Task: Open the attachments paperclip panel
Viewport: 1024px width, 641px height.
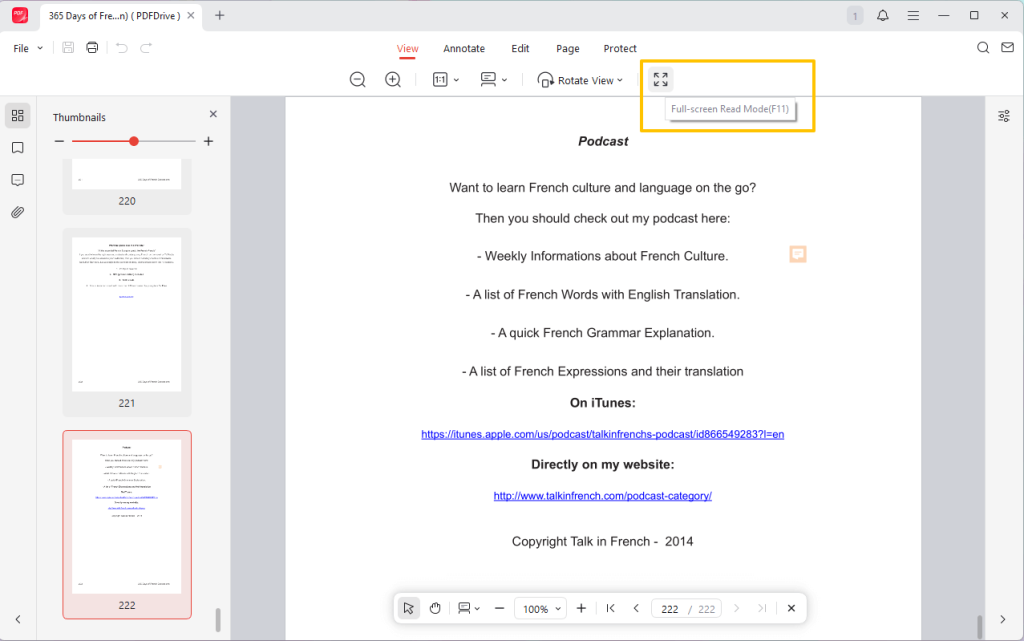Action: (17, 212)
